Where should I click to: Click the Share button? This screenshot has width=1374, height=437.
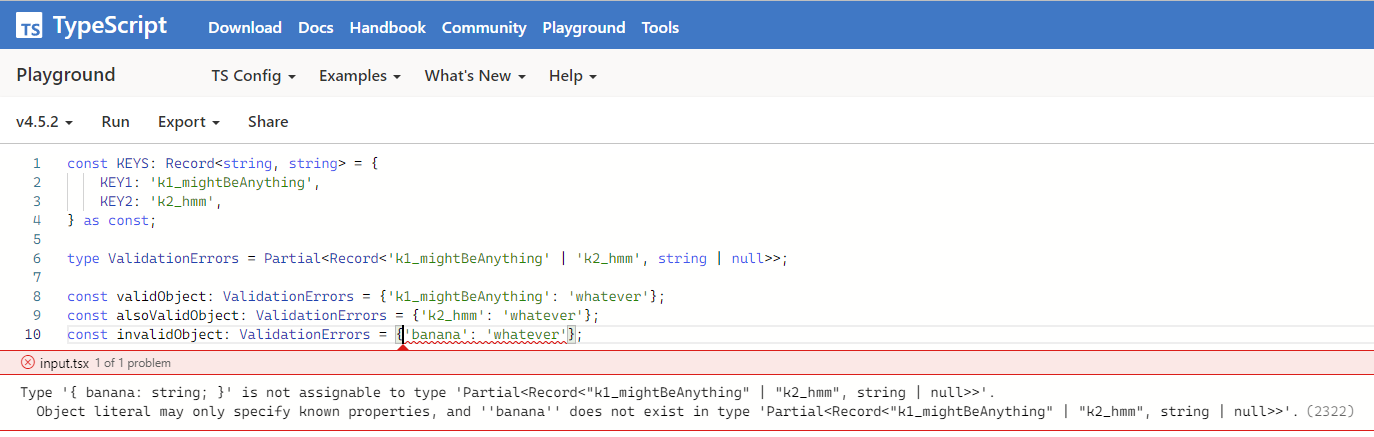[268, 122]
